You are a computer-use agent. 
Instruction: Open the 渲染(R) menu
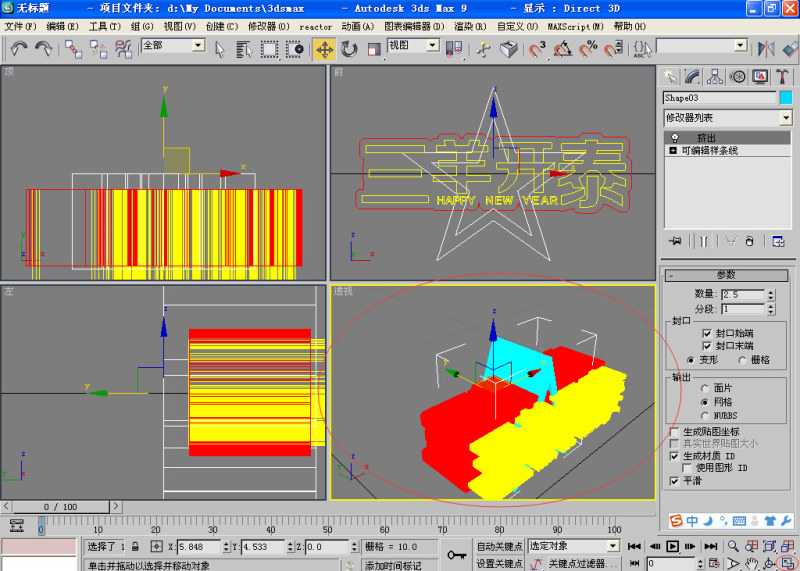click(x=470, y=26)
